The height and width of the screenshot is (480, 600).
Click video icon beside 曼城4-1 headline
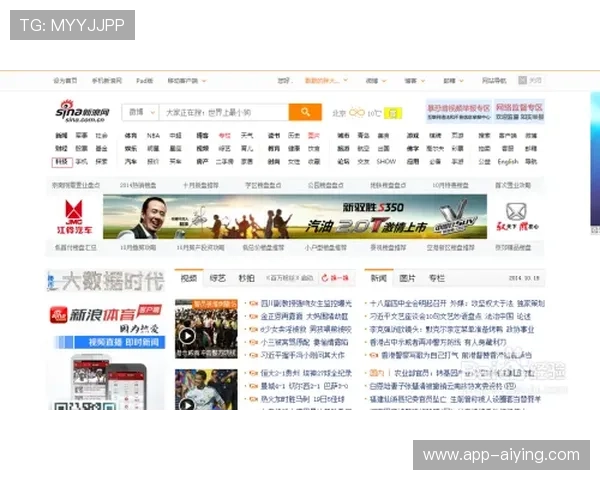pos(253,386)
